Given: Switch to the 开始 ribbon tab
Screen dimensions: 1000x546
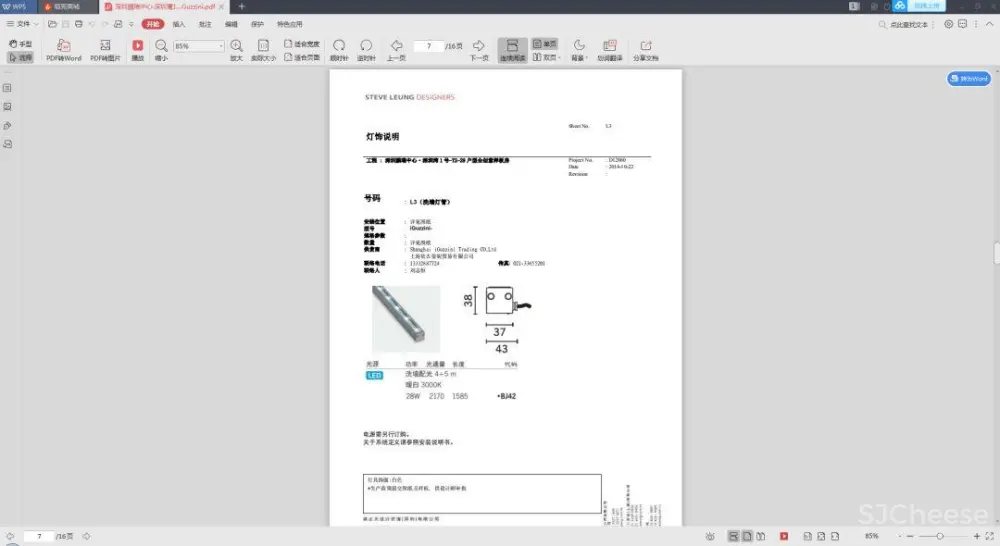Looking at the screenshot, I should [152, 24].
